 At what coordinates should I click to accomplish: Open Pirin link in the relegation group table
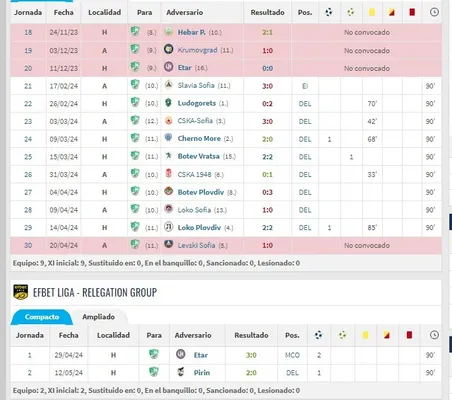[x=202, y=373]
